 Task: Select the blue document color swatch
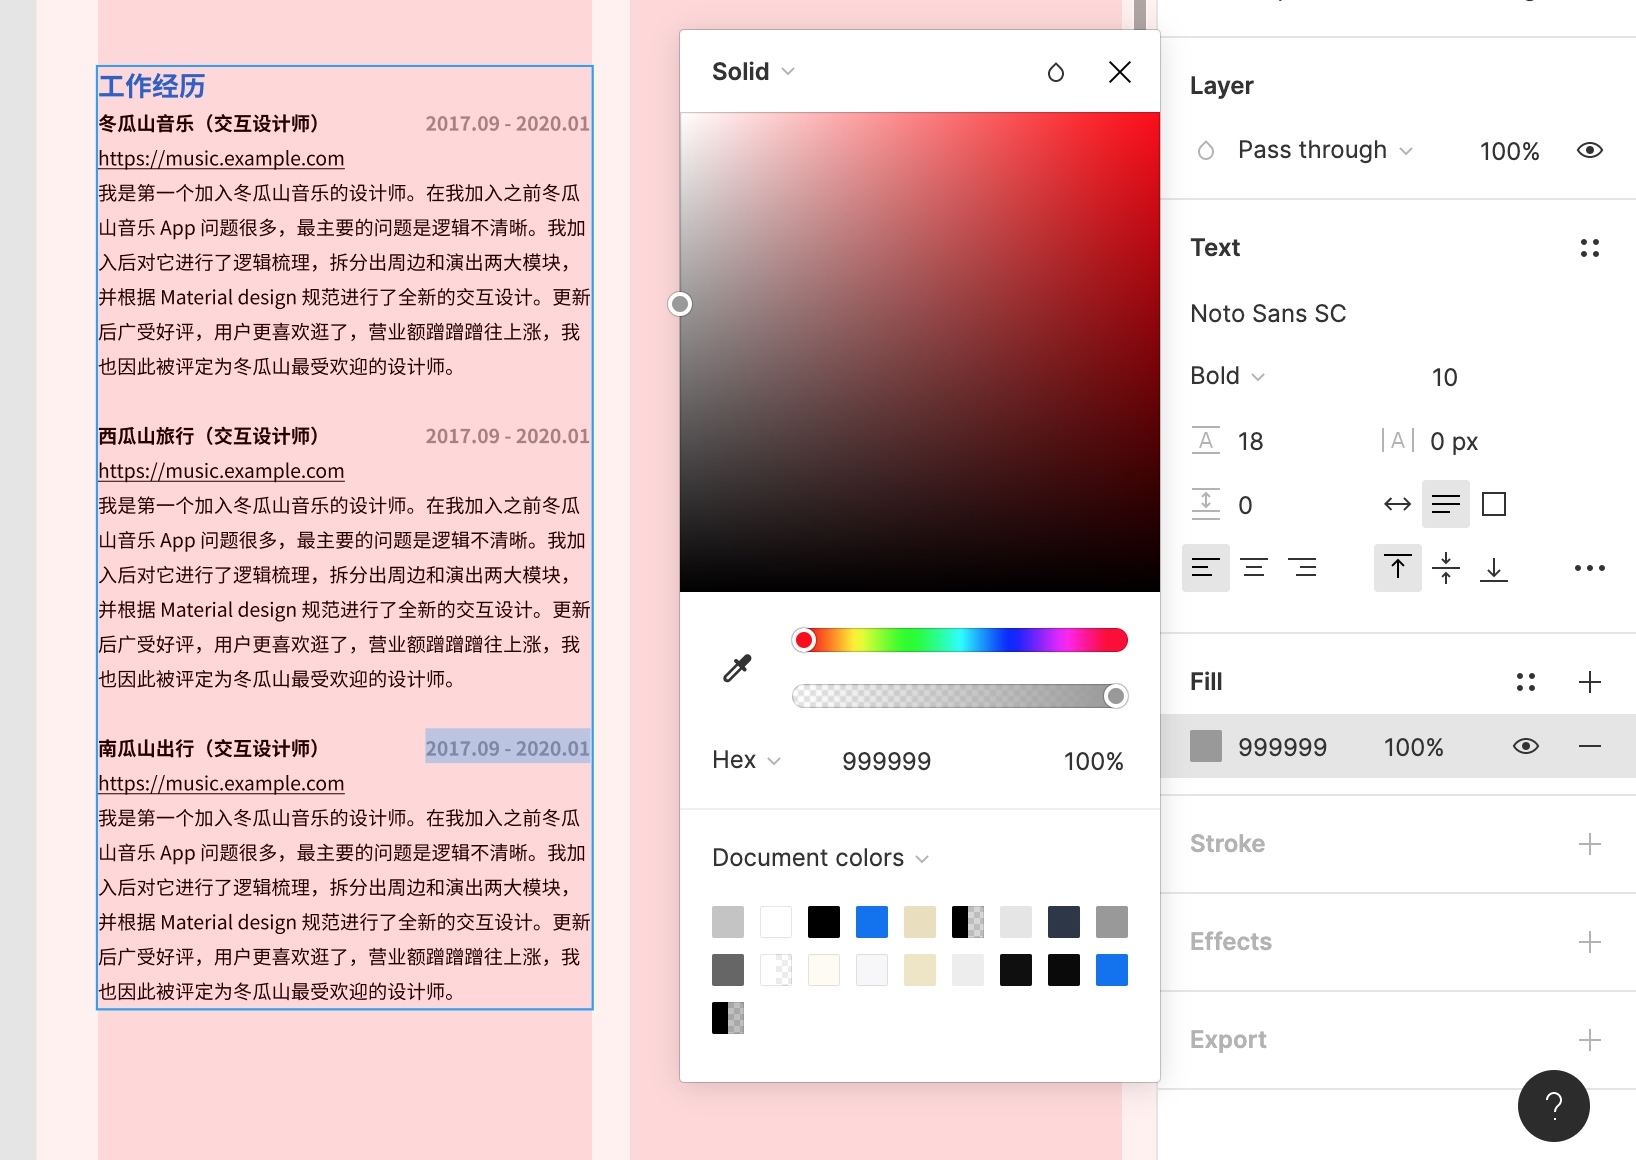tap(871, 922)
